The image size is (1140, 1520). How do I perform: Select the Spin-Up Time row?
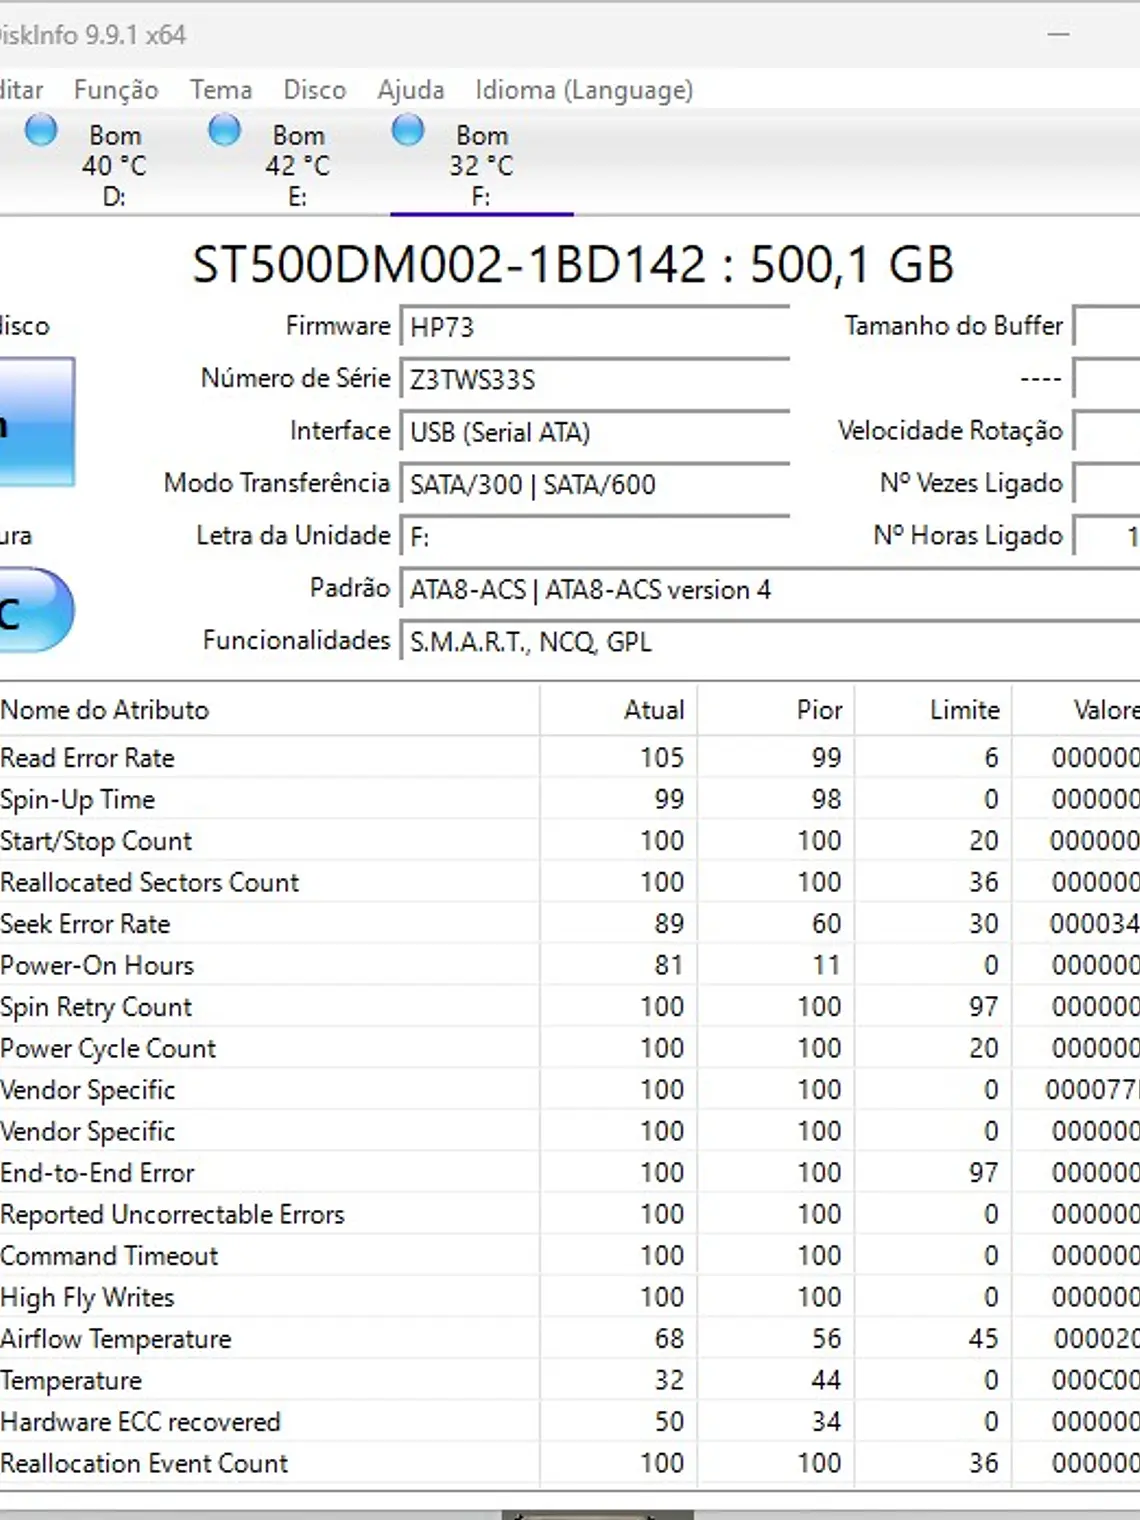click(x=570, y=799)
